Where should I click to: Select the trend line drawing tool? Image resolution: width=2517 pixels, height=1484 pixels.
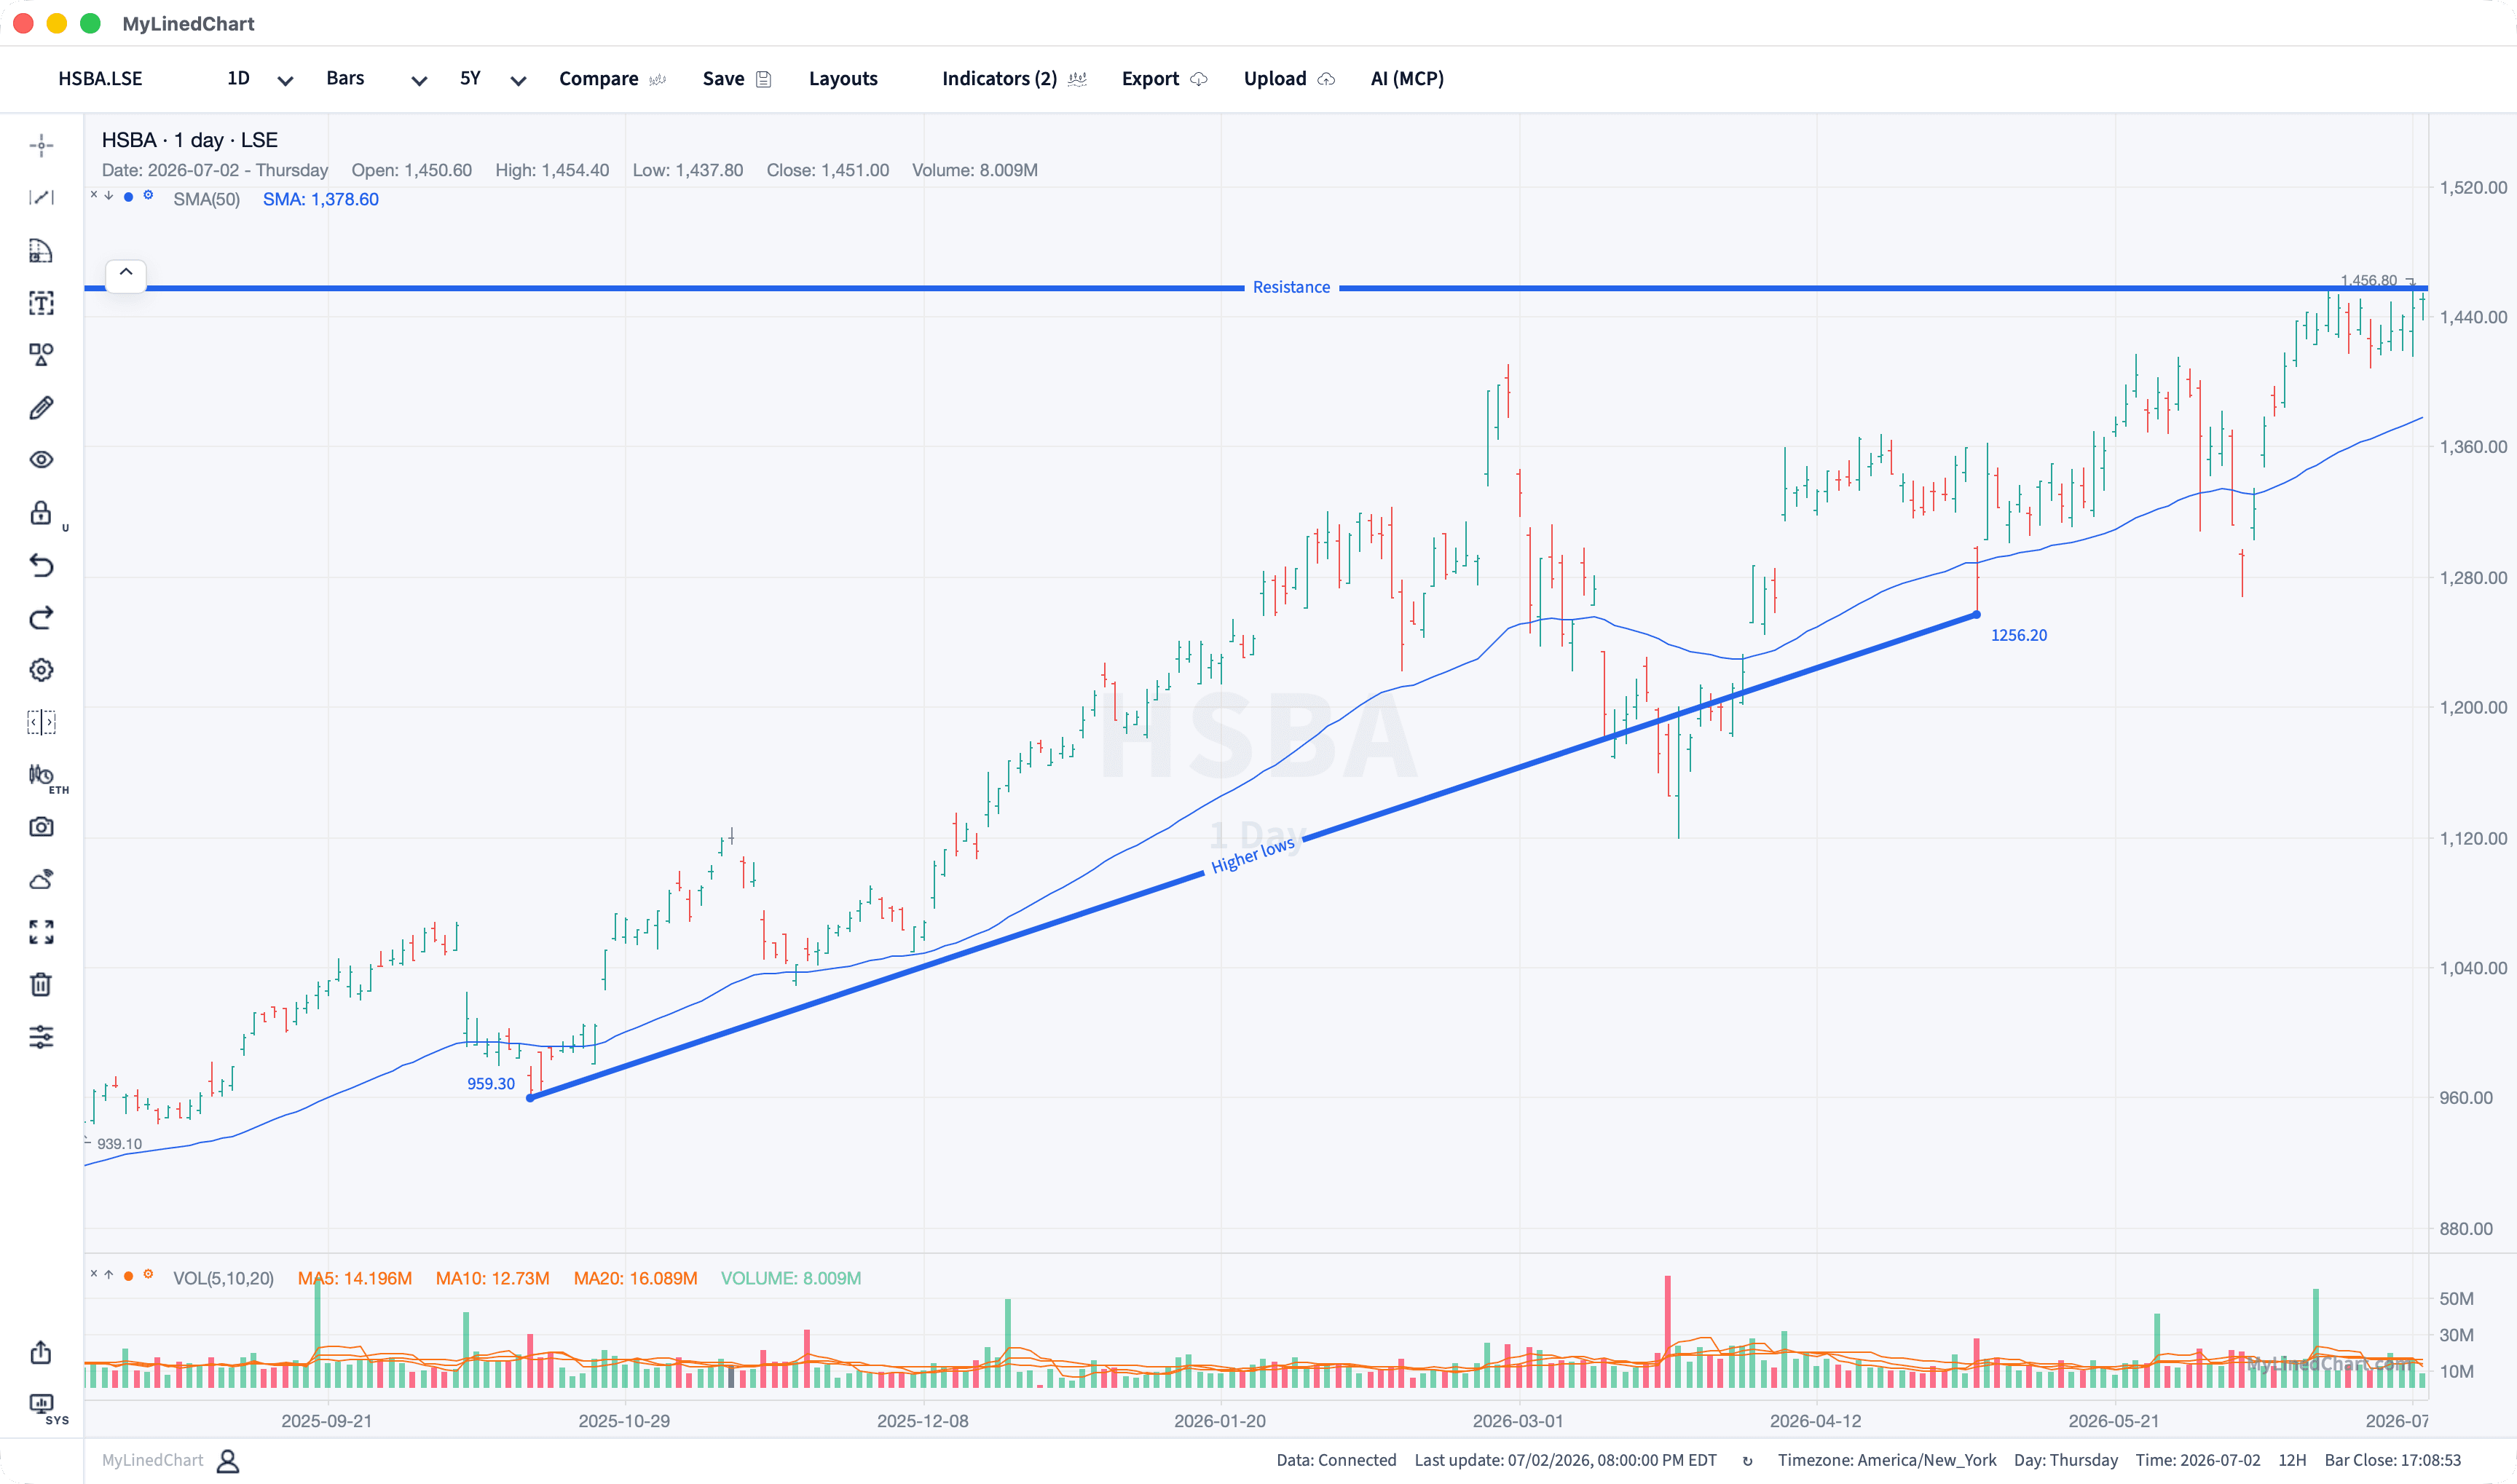[41, 198]
